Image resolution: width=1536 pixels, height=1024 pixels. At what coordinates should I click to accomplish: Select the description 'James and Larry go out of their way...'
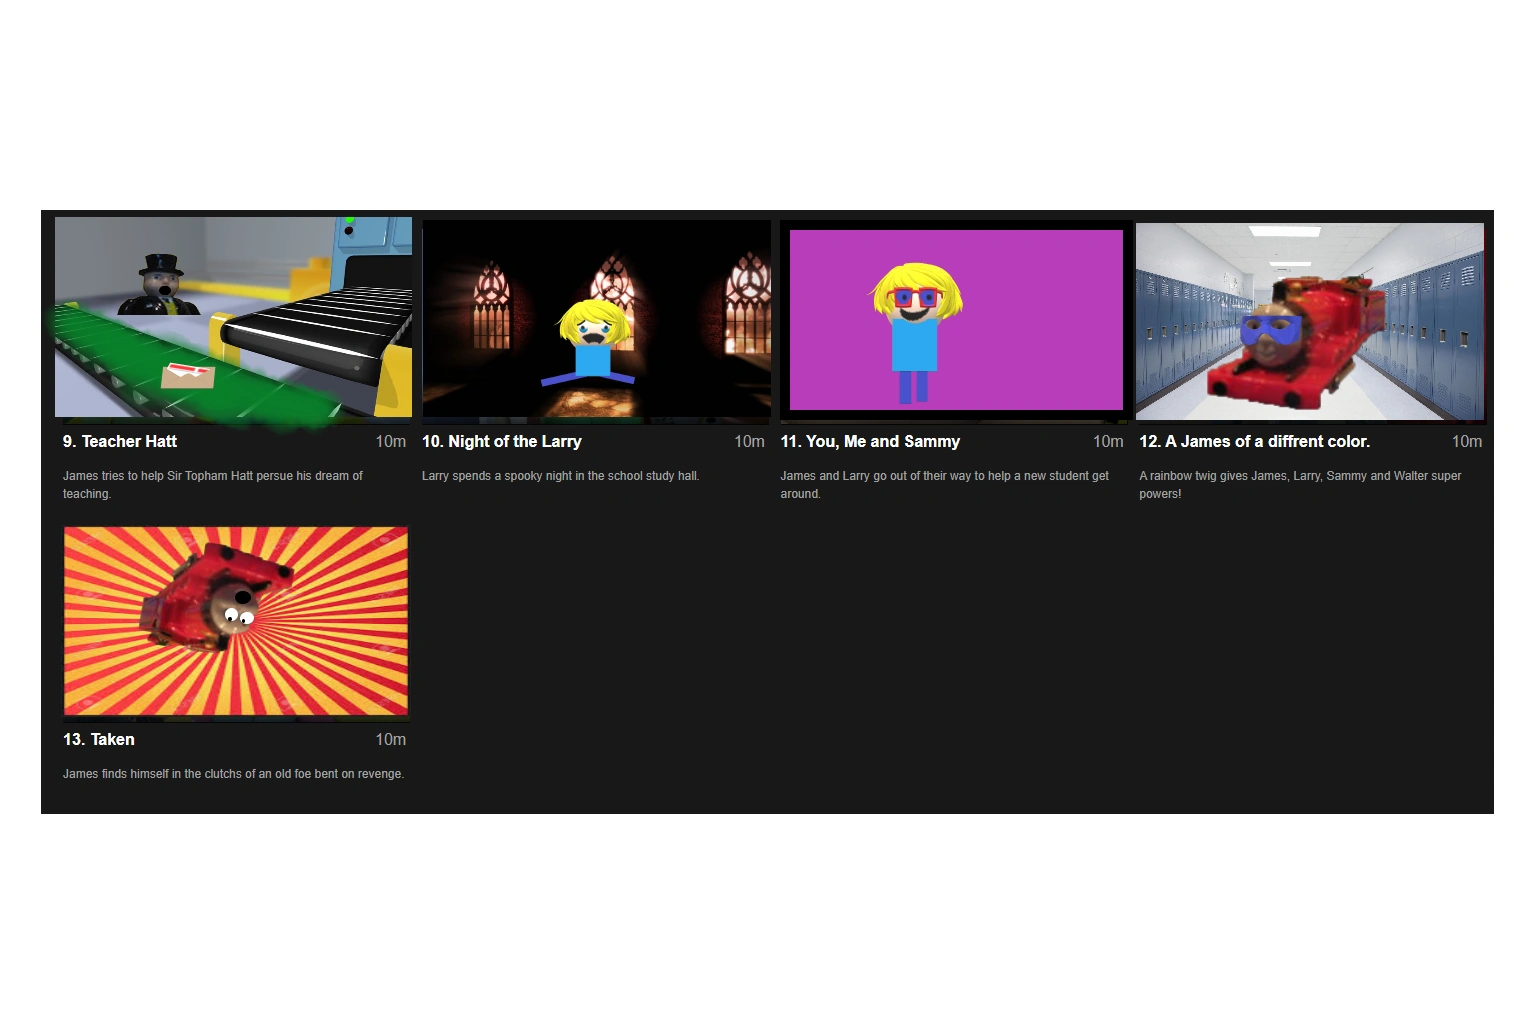[x=945, y=485]
